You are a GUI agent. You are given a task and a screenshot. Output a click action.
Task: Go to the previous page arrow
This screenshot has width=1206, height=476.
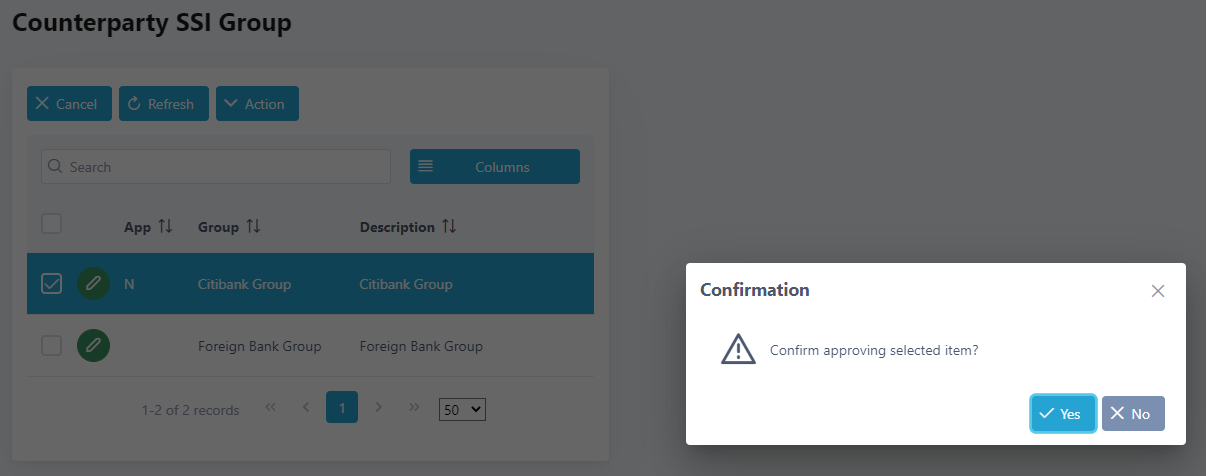tap(306, 408)
